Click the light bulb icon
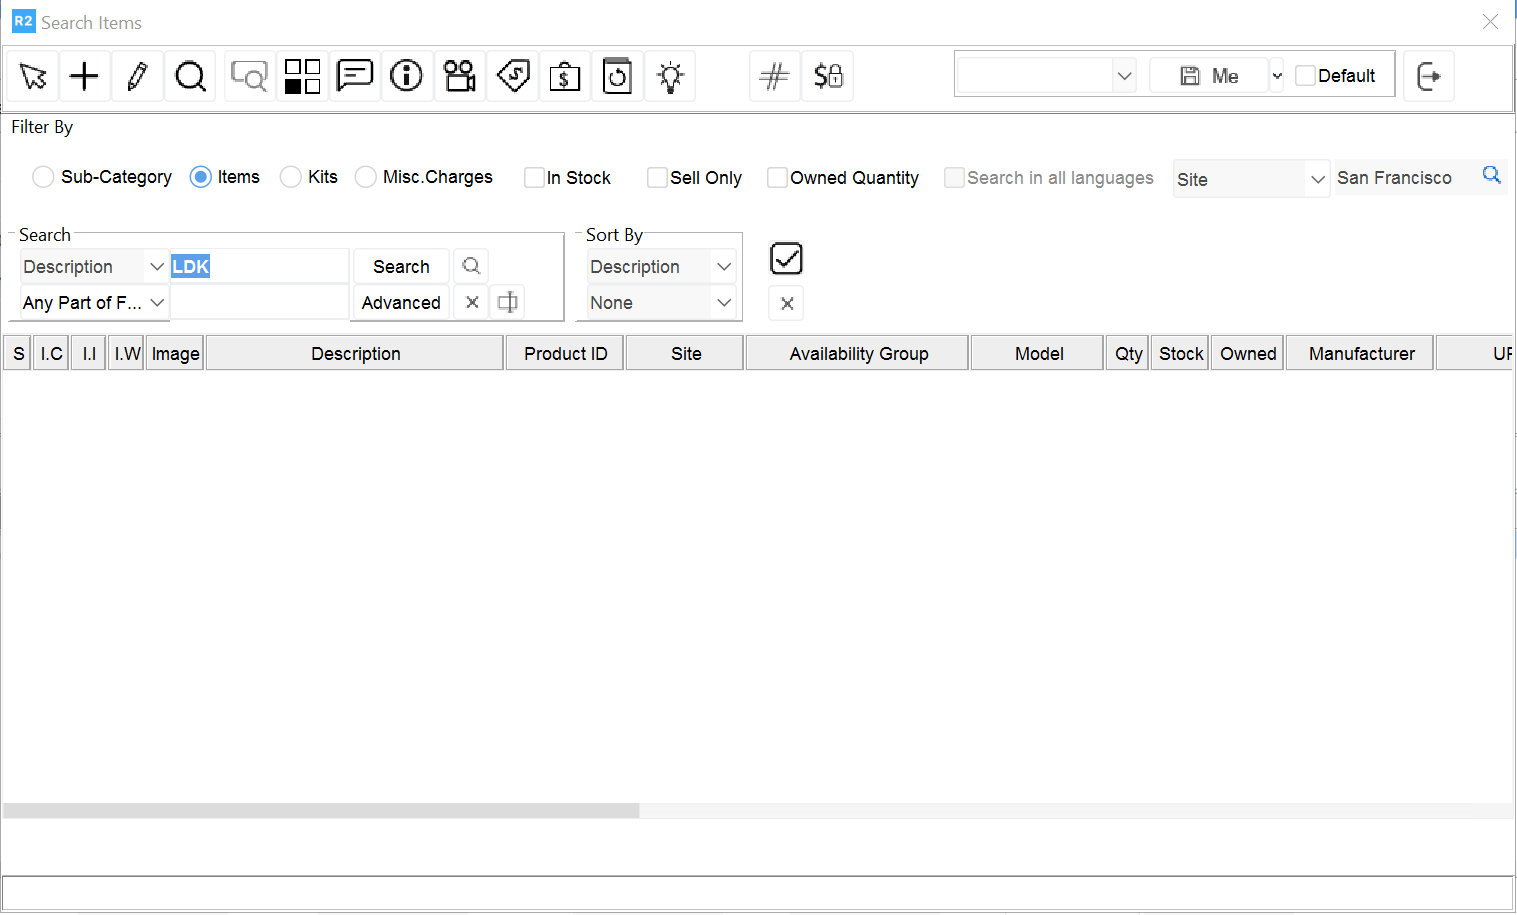The height and width of the screenshot is (915, 1517). tap(670, 76)
